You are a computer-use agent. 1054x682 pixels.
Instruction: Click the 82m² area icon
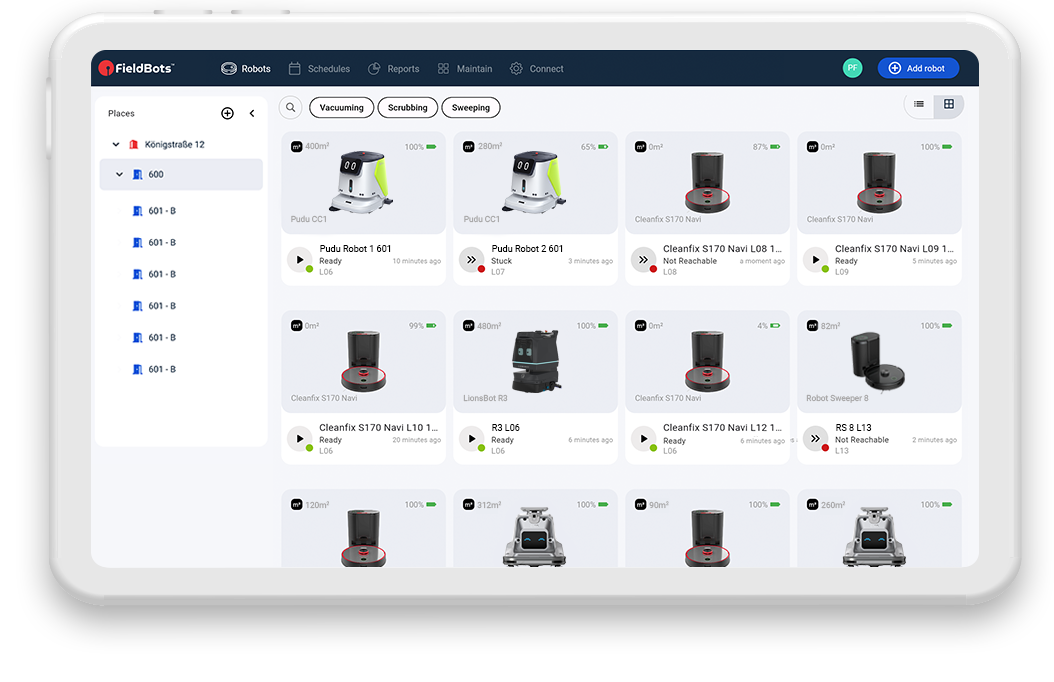813,326
